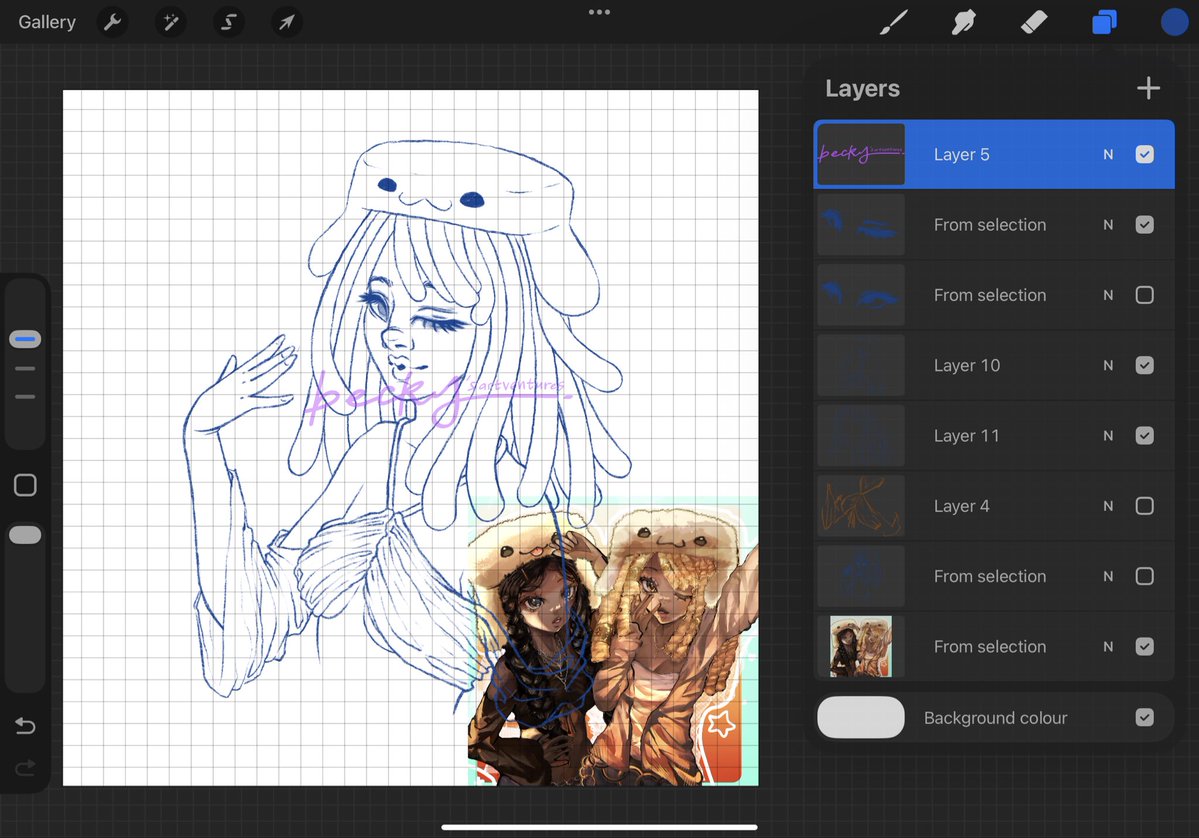Screen dimensions: 1199x838
Task: Select the Smudge finger tool
Action: pyautogui.click(x=963, y=22)
